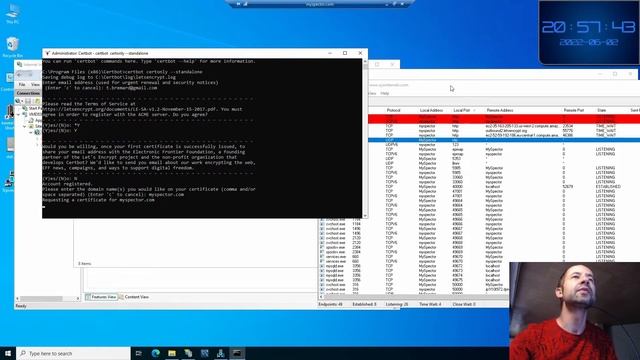This screenshot has width=640, height=360.
Task: Sort TCPView list by Local Address column
Action: coord(431,110)
